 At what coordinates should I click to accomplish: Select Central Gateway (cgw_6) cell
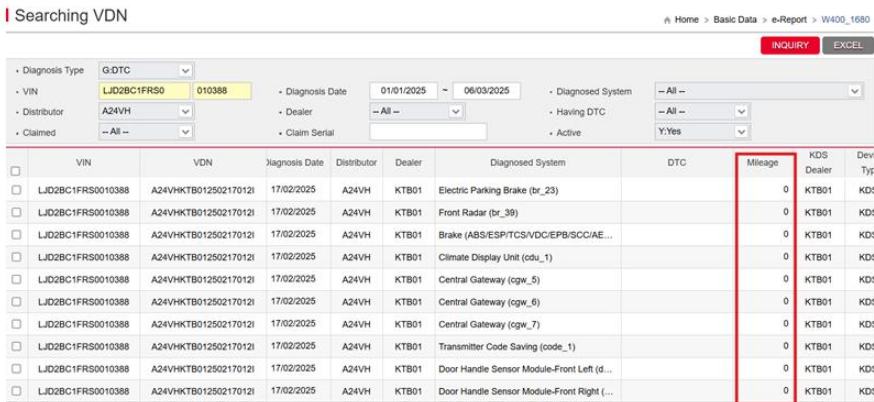(528, 302)
